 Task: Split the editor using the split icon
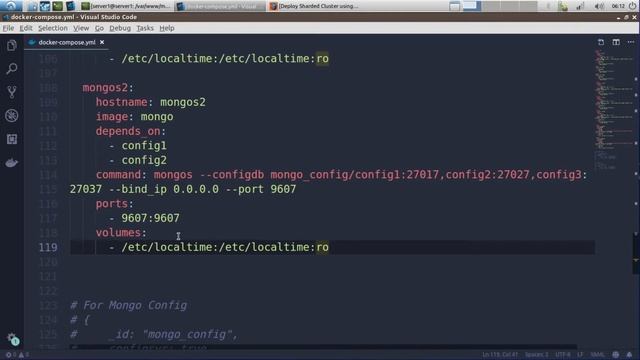[616, 42]
